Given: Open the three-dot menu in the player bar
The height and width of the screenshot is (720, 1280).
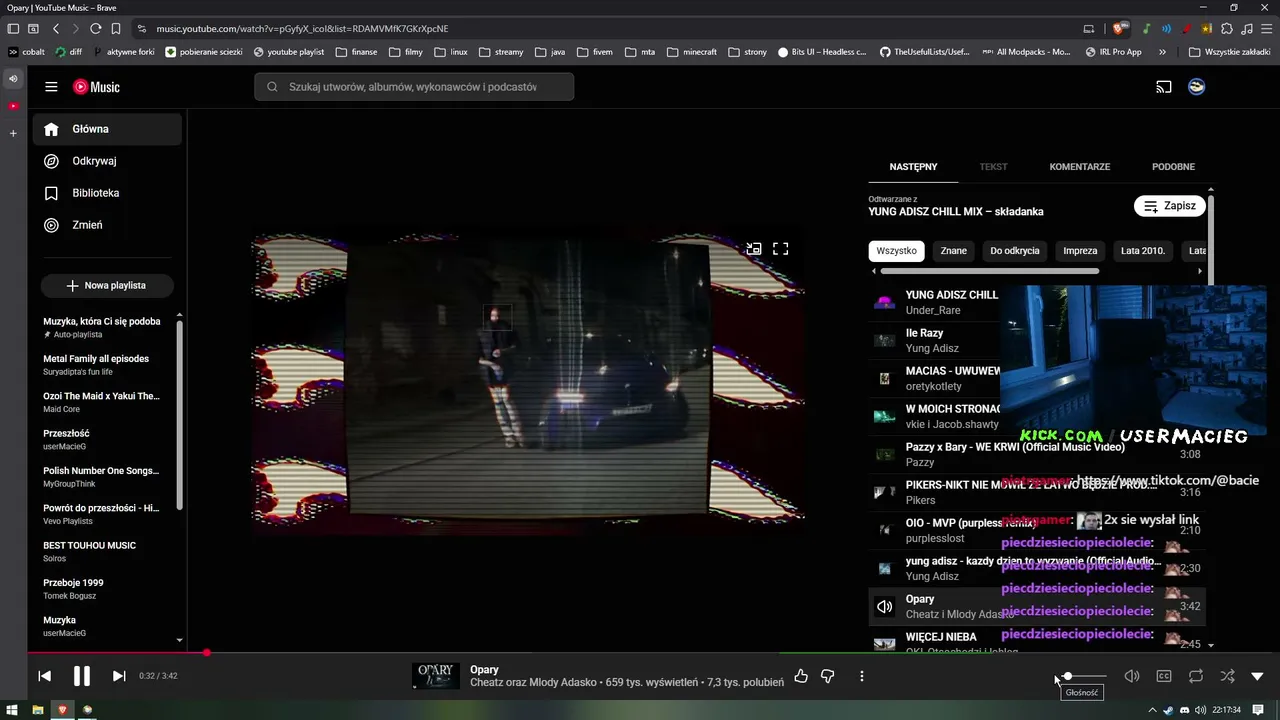Looking at the screenshot, I should pos(862,676).
